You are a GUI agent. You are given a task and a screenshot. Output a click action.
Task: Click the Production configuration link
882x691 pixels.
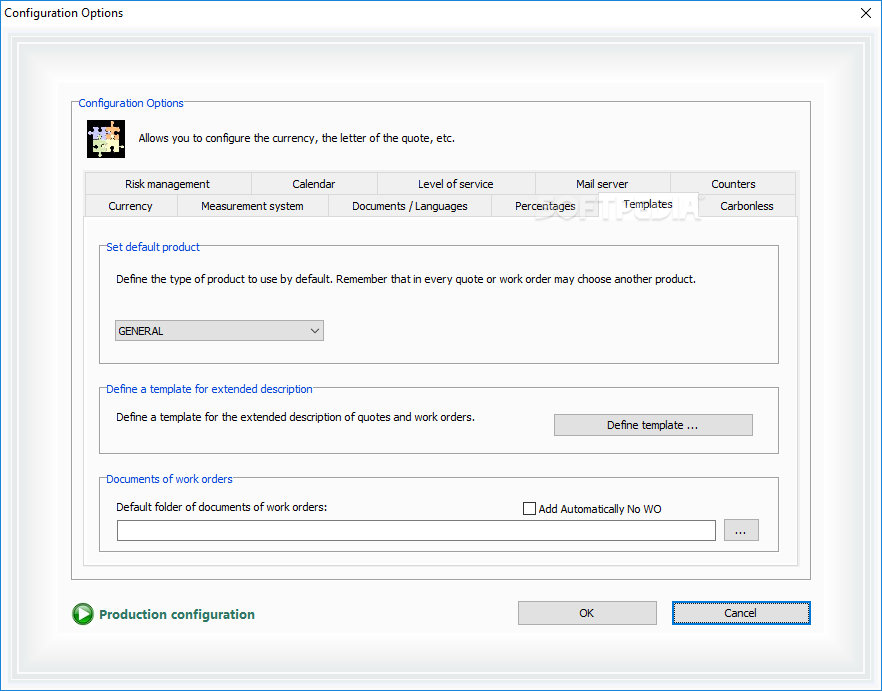tap(177, 614)
